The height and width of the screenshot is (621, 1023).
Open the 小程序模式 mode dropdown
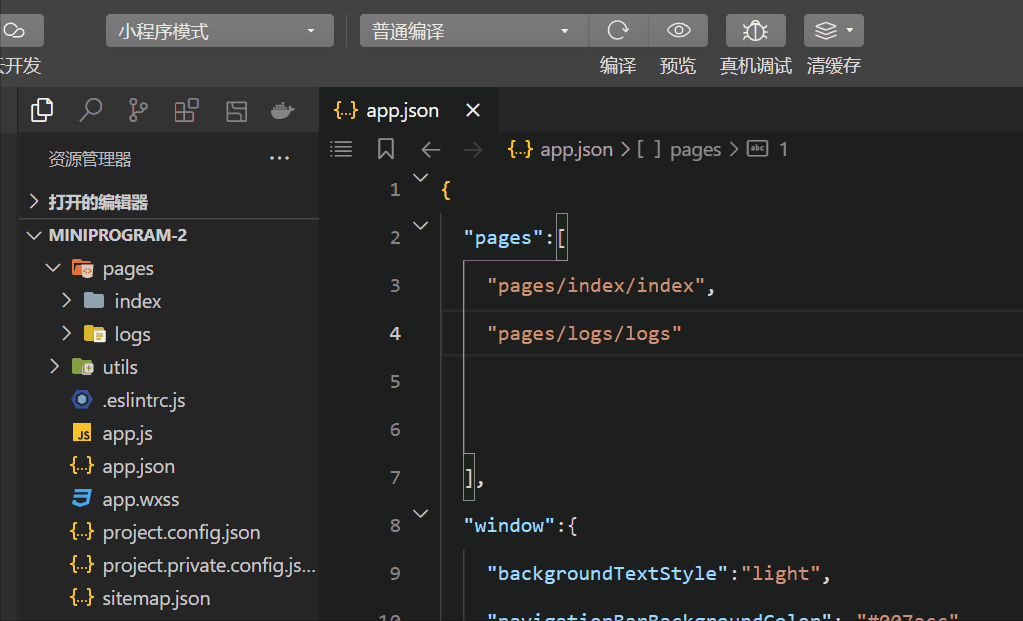click(220, 30)
